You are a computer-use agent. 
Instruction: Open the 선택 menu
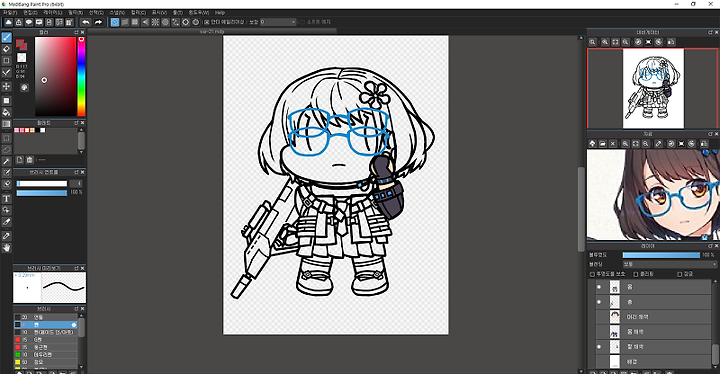[x=96, y=13]
